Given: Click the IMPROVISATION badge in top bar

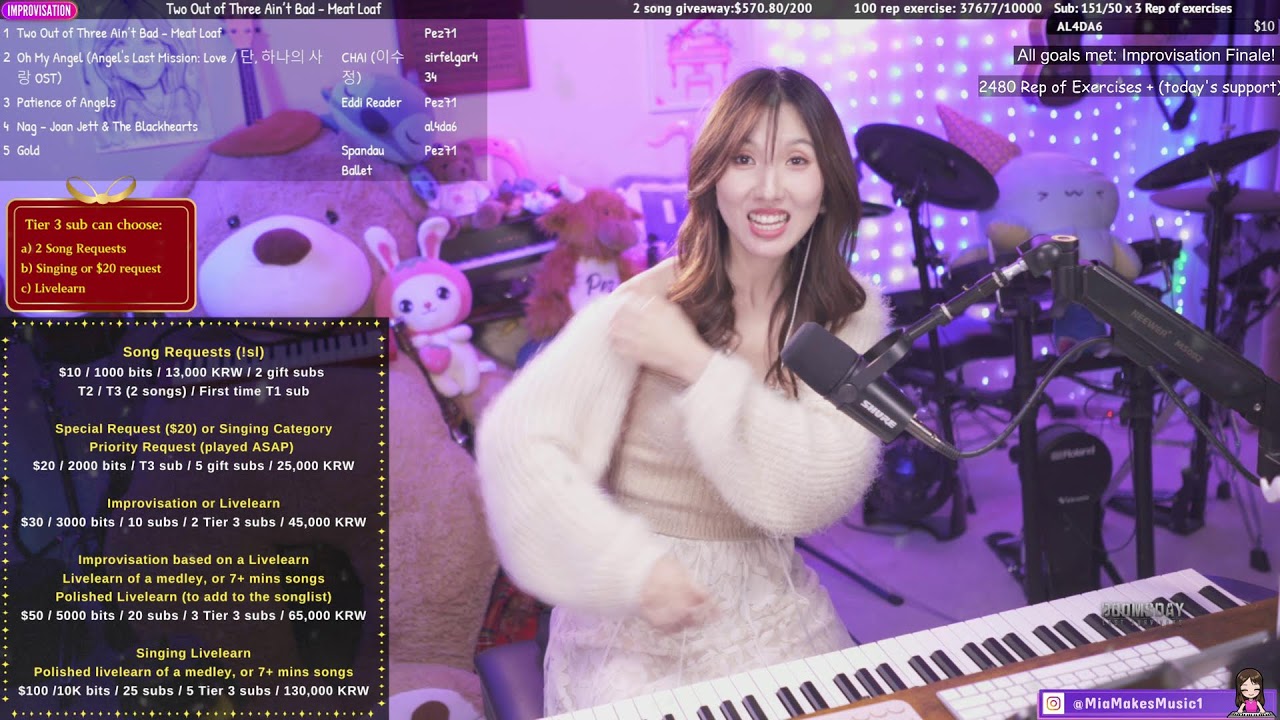Looking at the screenshot, I should click(38, 10).
